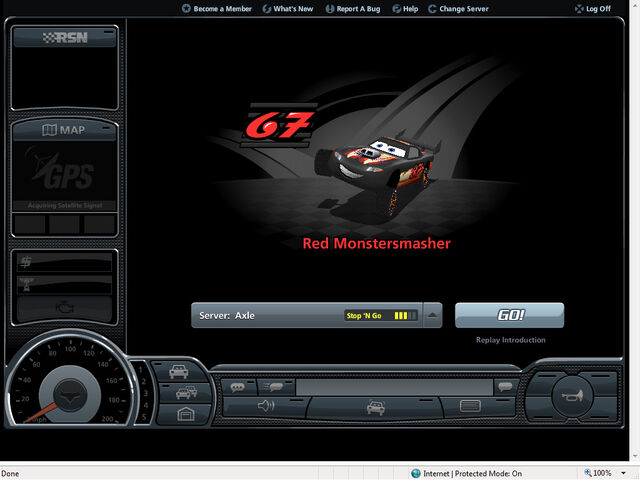Click the chat bubble with dots icon

pos(238,387)
